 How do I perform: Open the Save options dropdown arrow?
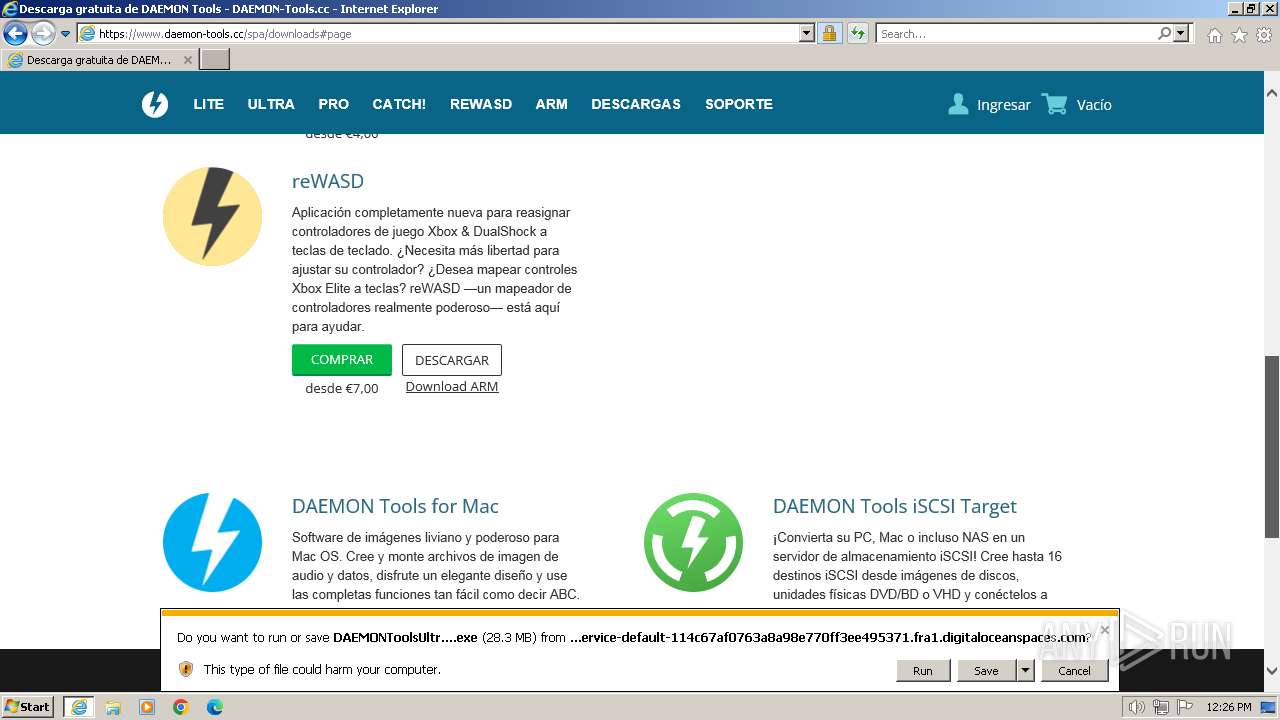pyautogui.click(x=1025, y=671)
